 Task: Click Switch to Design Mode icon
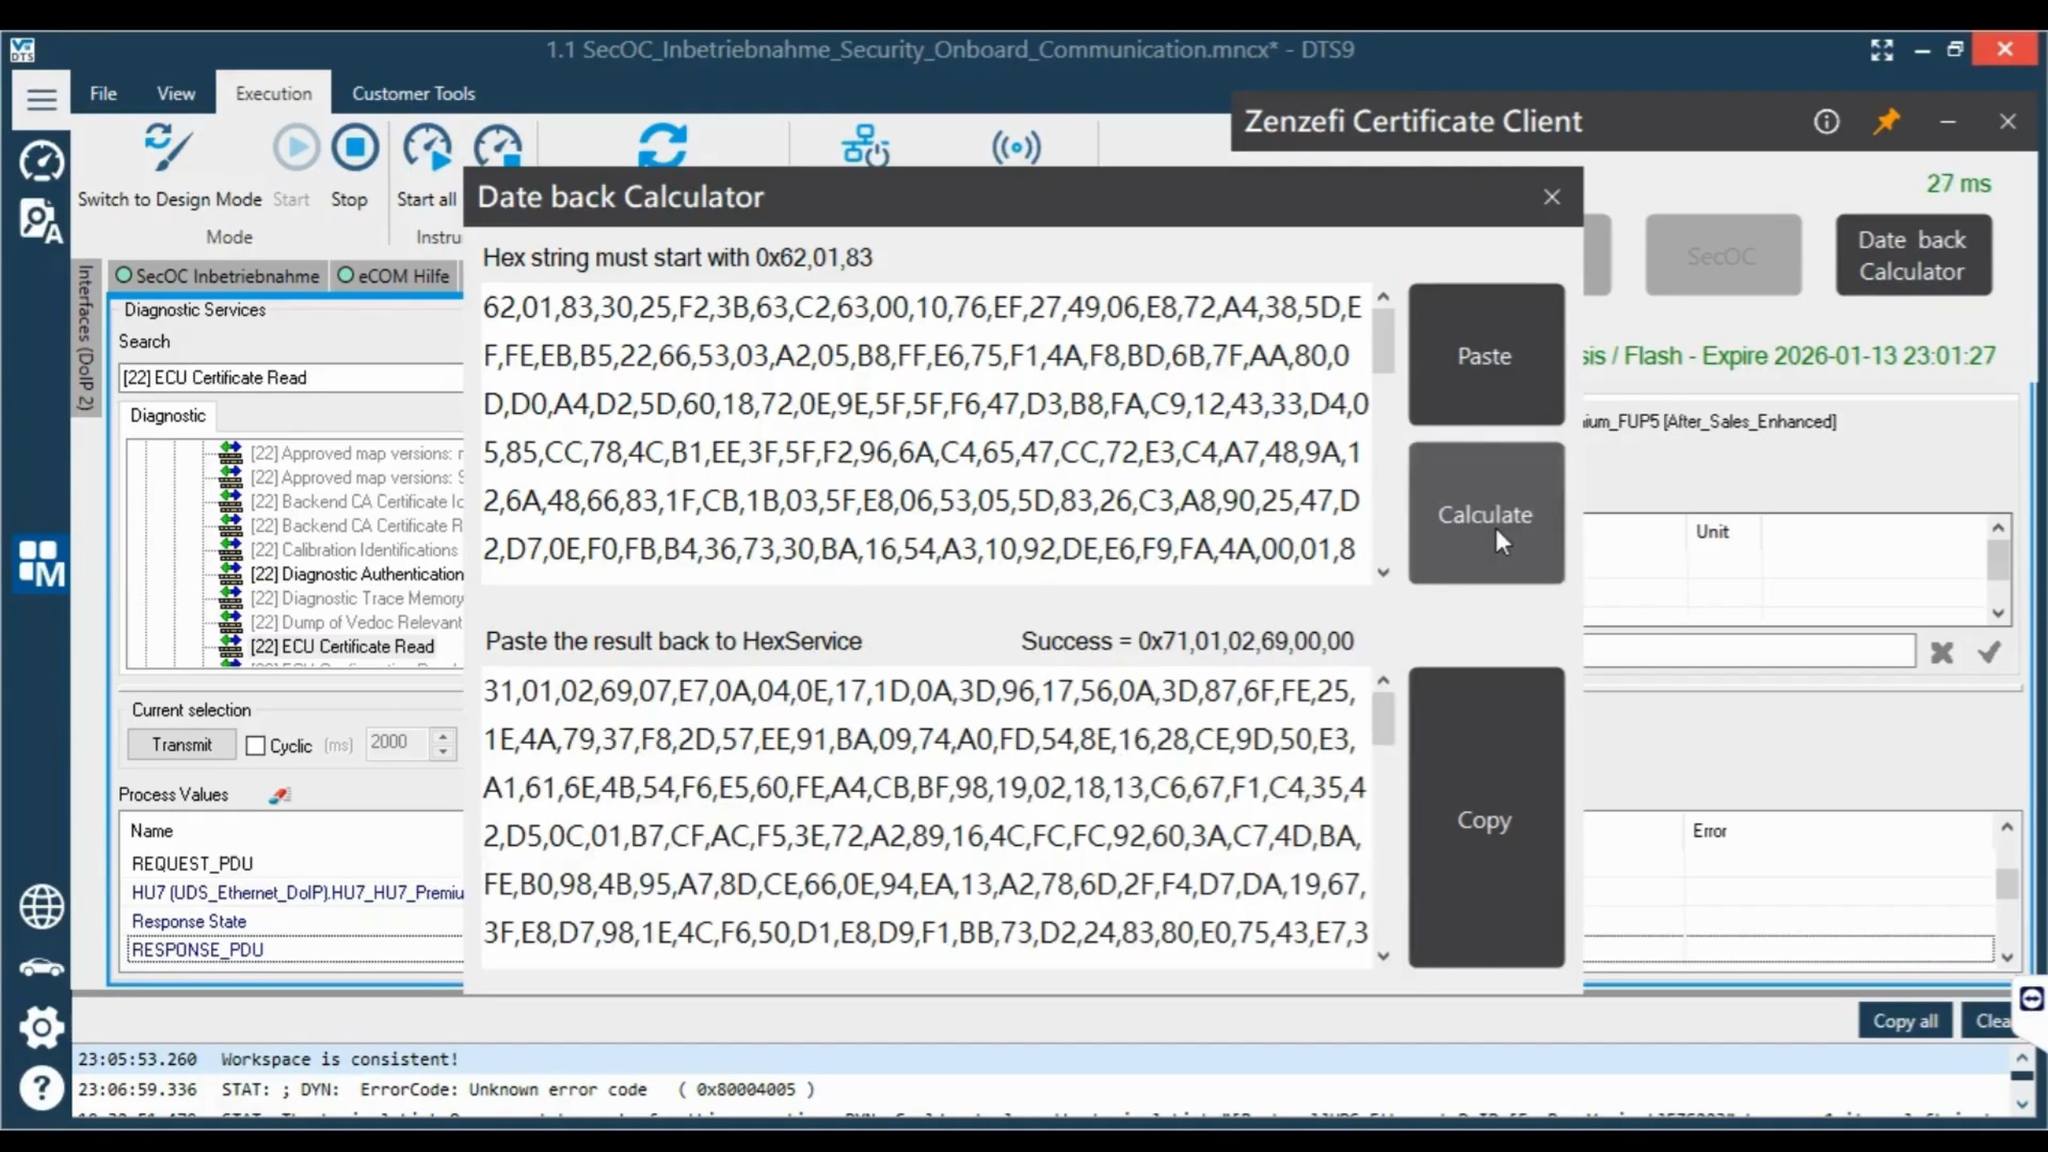[x=168, y=147]
